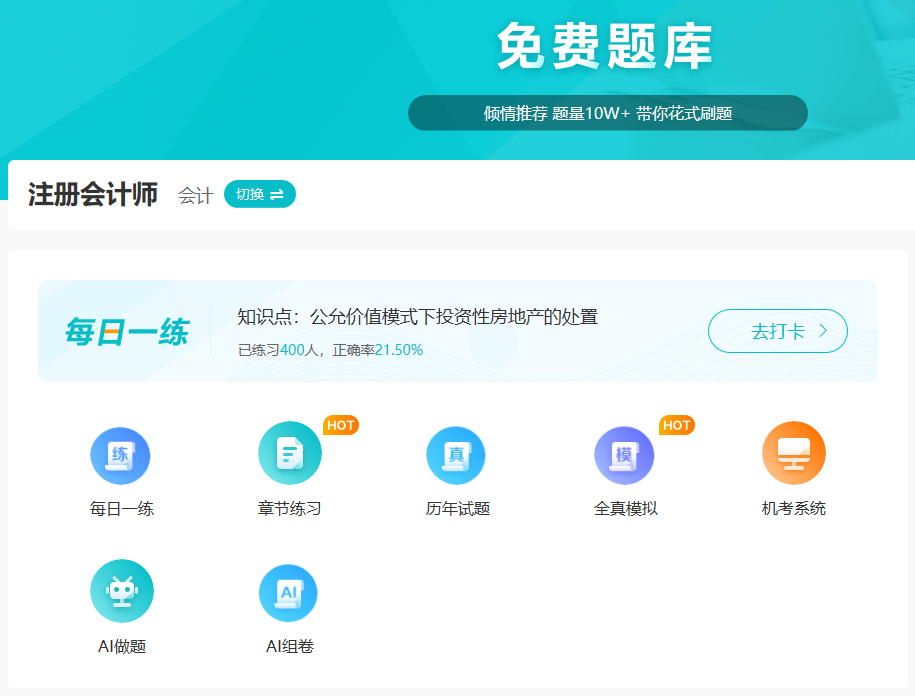Toggle to another exam via 会计 label
Screen dimensions: 915x696
point(196,194)
